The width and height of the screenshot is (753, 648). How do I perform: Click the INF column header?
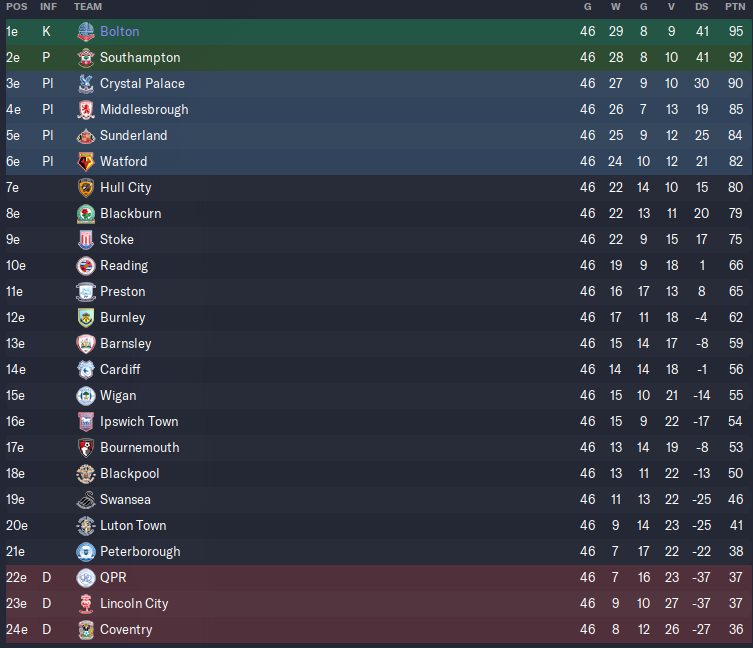click(48, 7)
